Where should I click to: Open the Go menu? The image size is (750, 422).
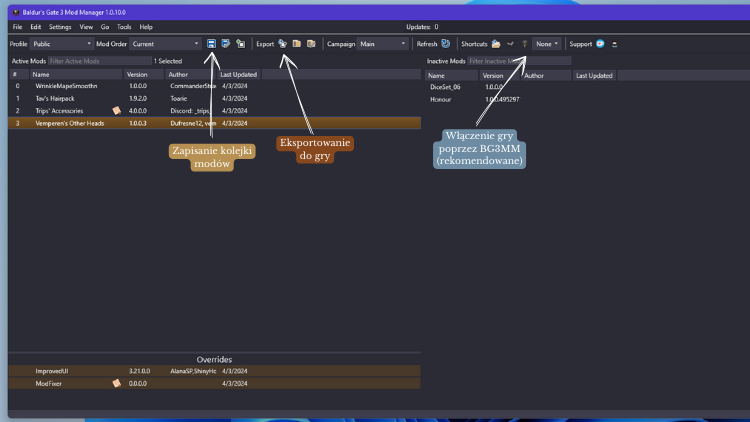click(x=105, y=27)
